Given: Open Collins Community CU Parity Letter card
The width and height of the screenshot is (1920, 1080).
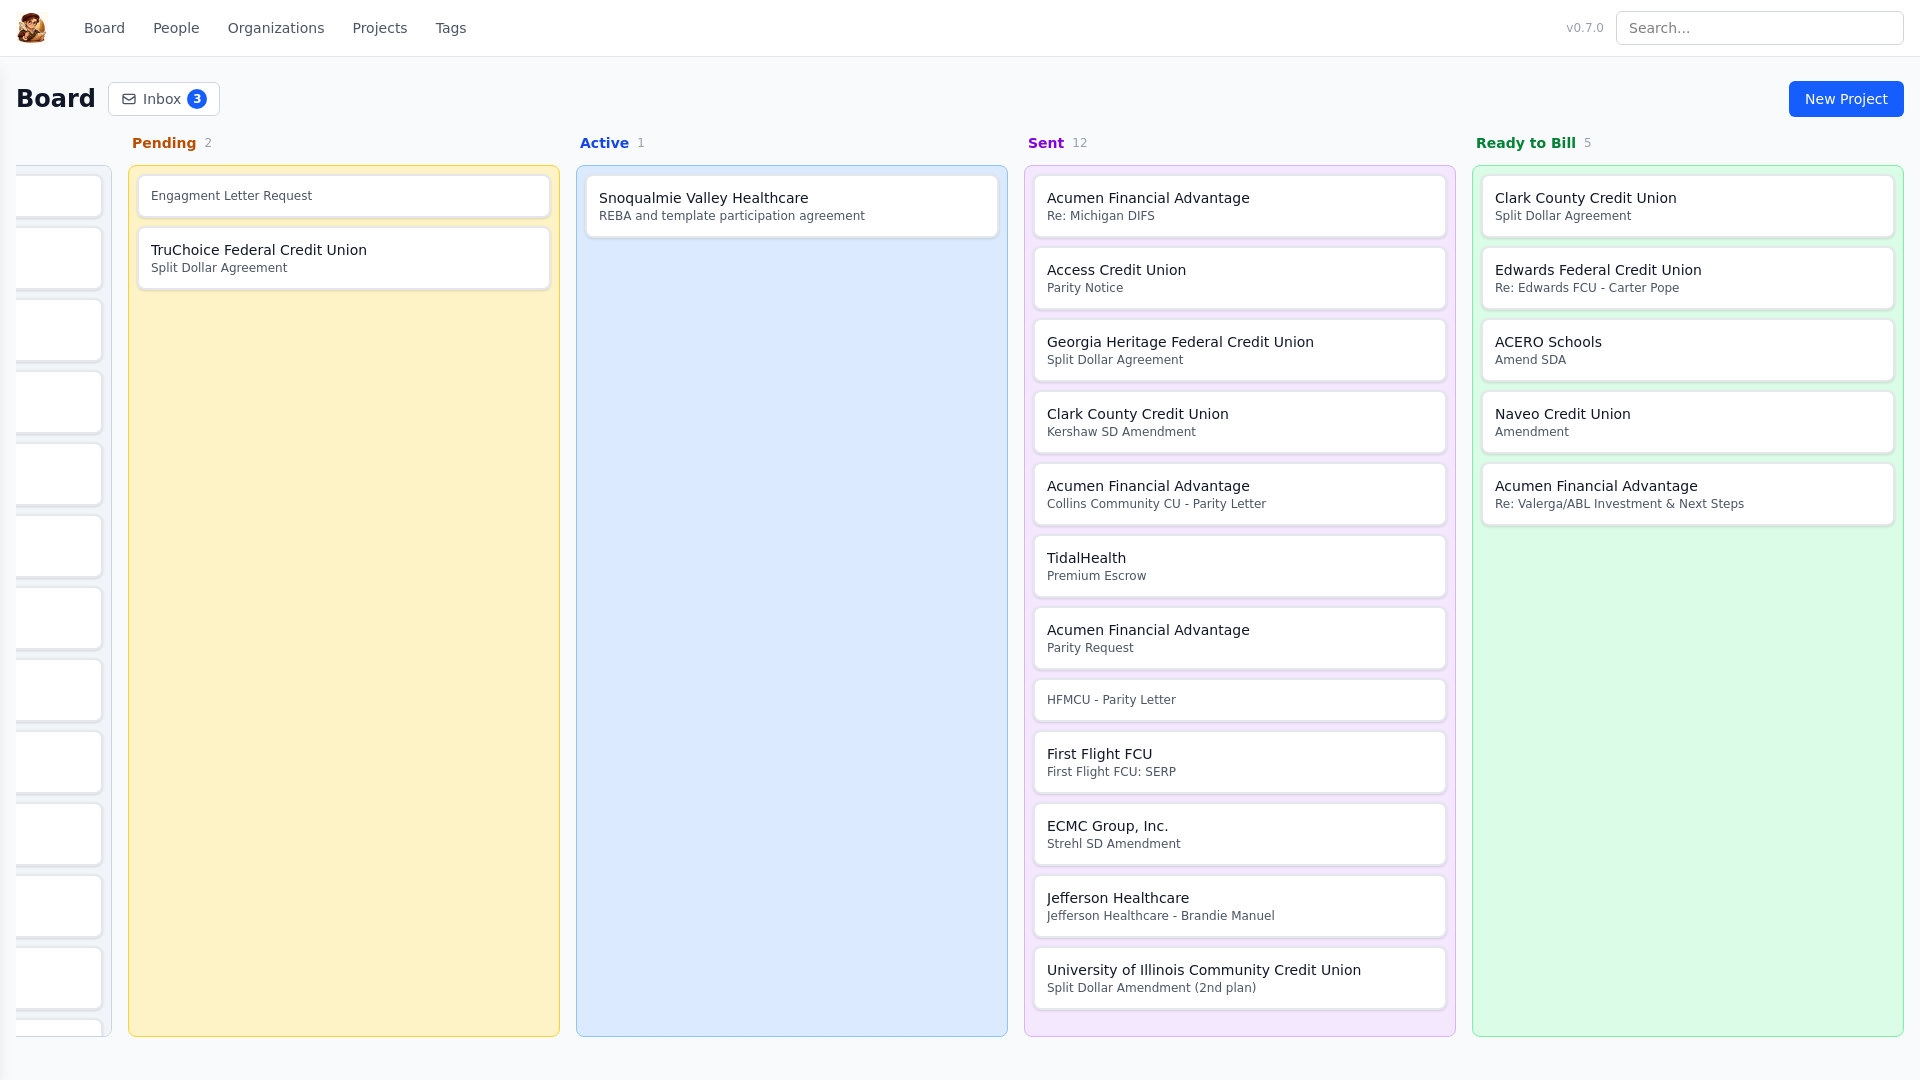Looking at the screenshot, I should (x=1240, y=494).
